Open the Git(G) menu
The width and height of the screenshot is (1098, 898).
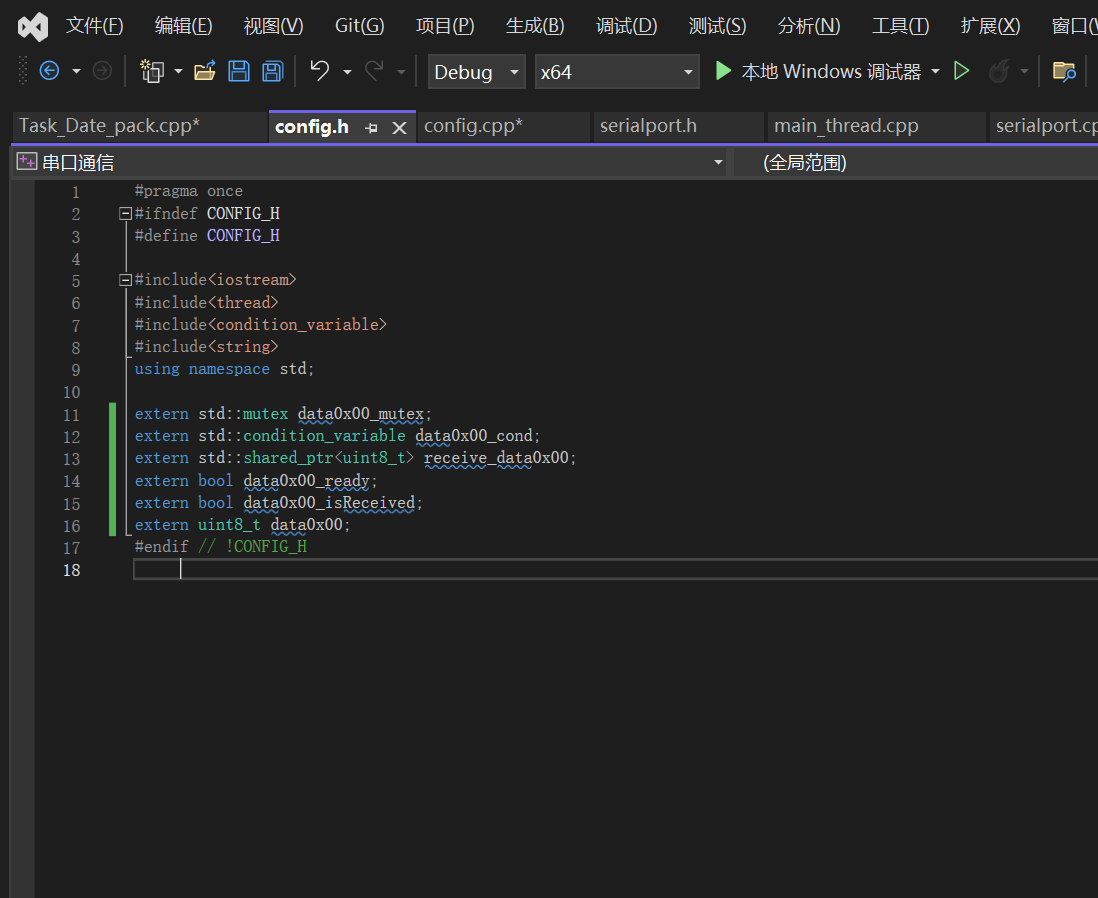[359, 27]
